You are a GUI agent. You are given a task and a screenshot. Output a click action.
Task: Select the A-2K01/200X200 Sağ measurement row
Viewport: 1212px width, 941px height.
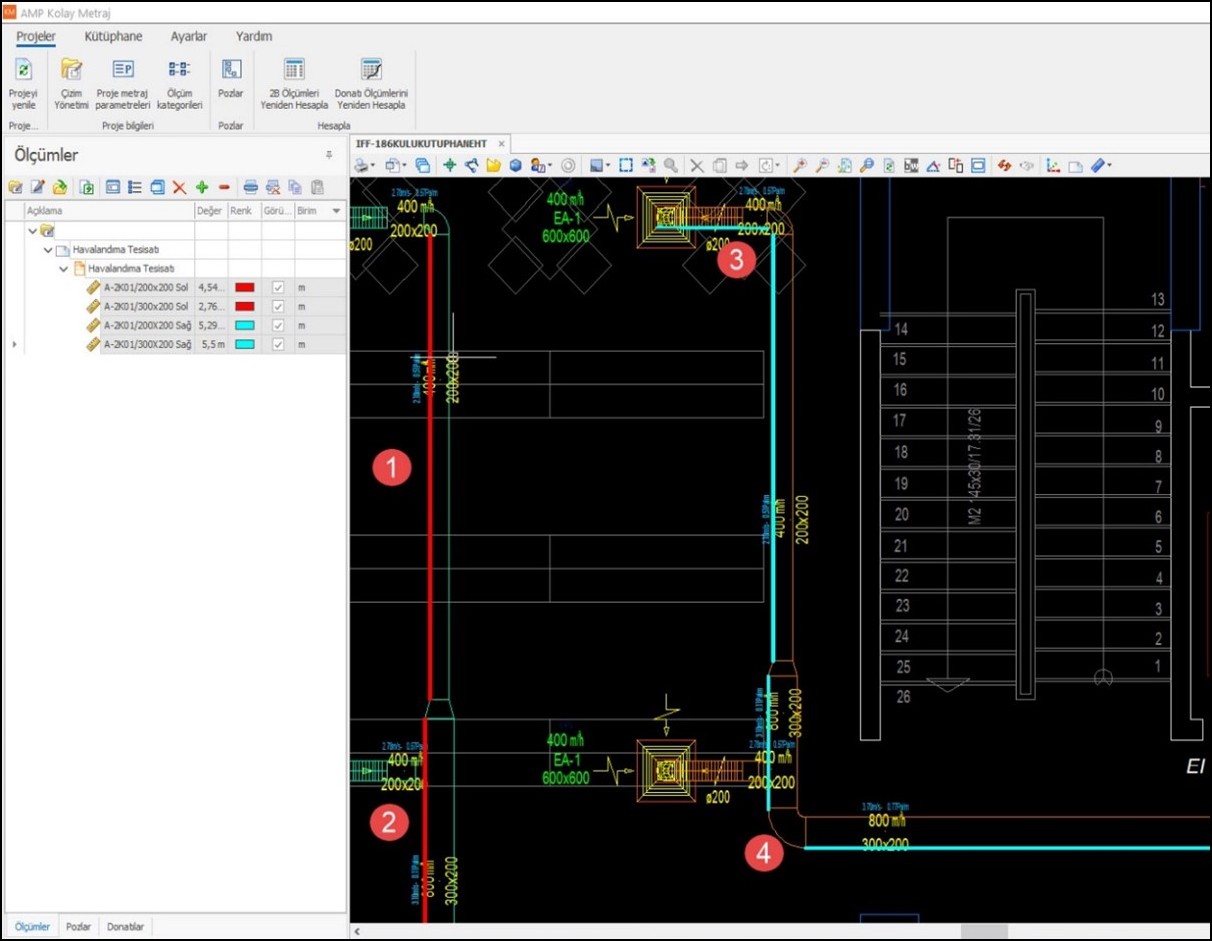[147, 325]
